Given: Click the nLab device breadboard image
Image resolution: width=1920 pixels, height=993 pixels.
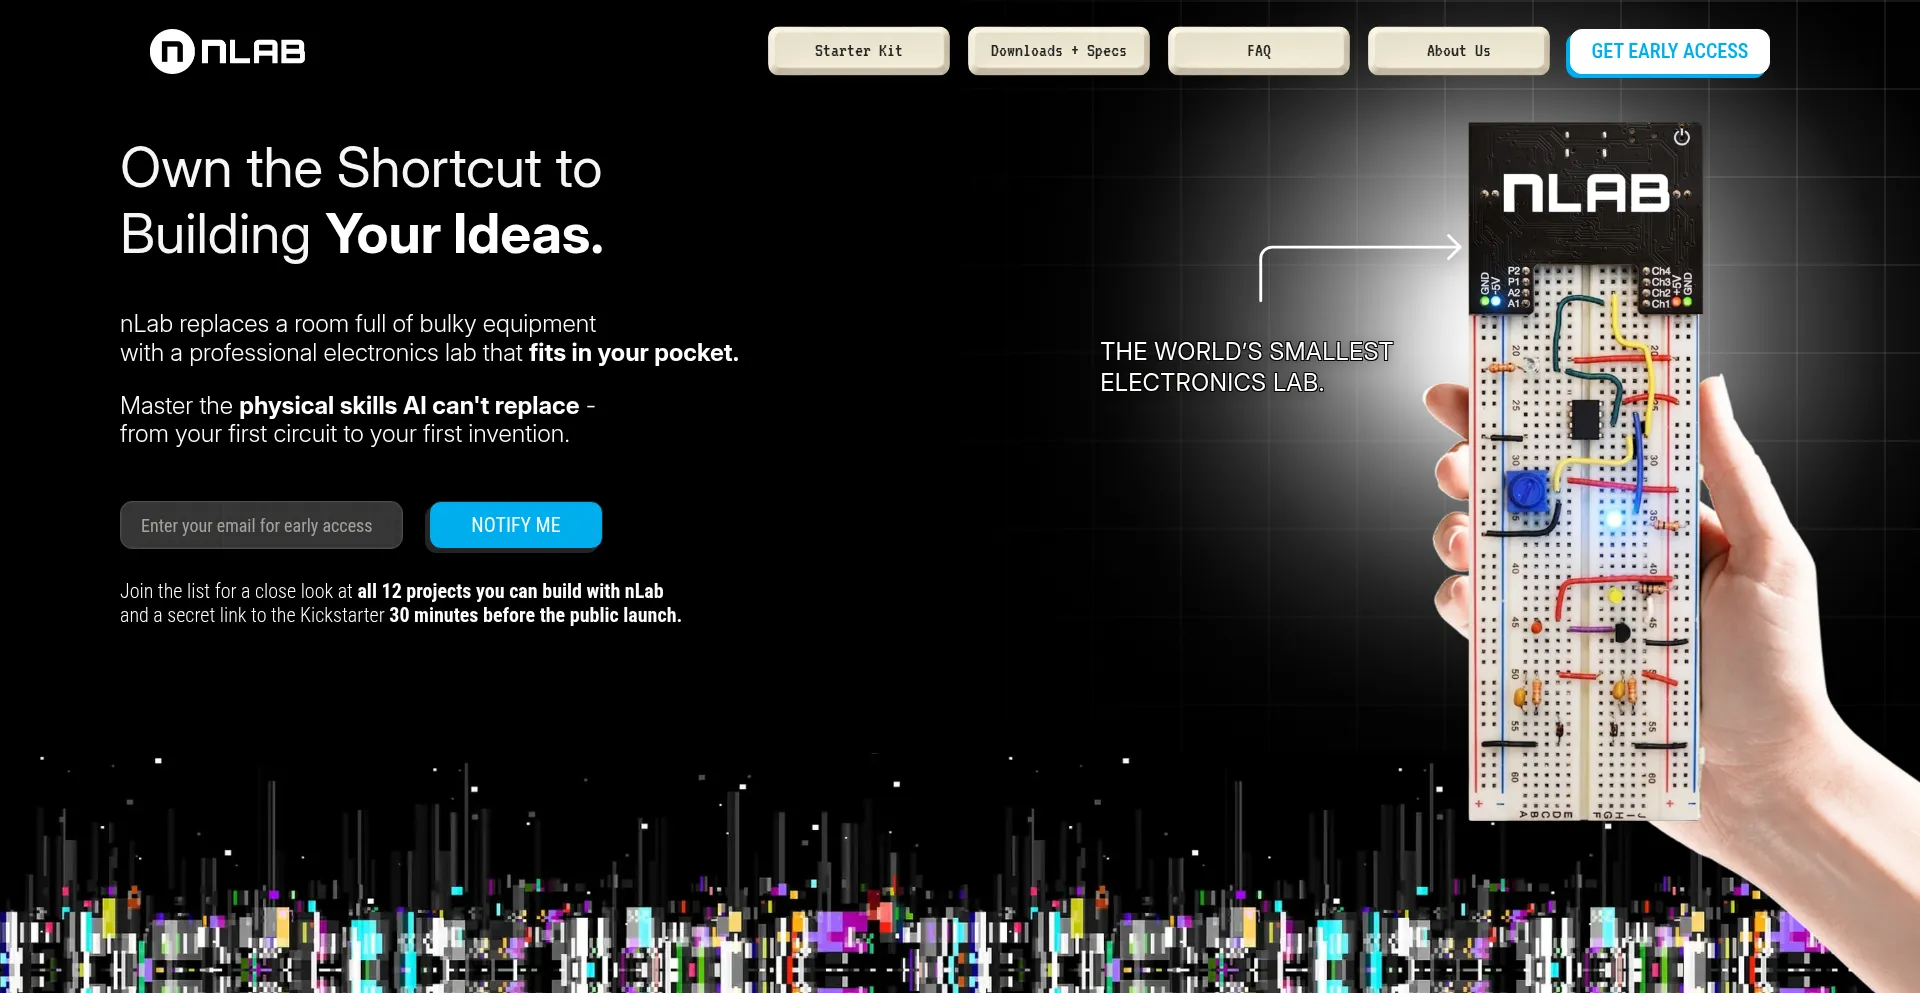Looking at the screenshot, I should [x=1585, y=470].
